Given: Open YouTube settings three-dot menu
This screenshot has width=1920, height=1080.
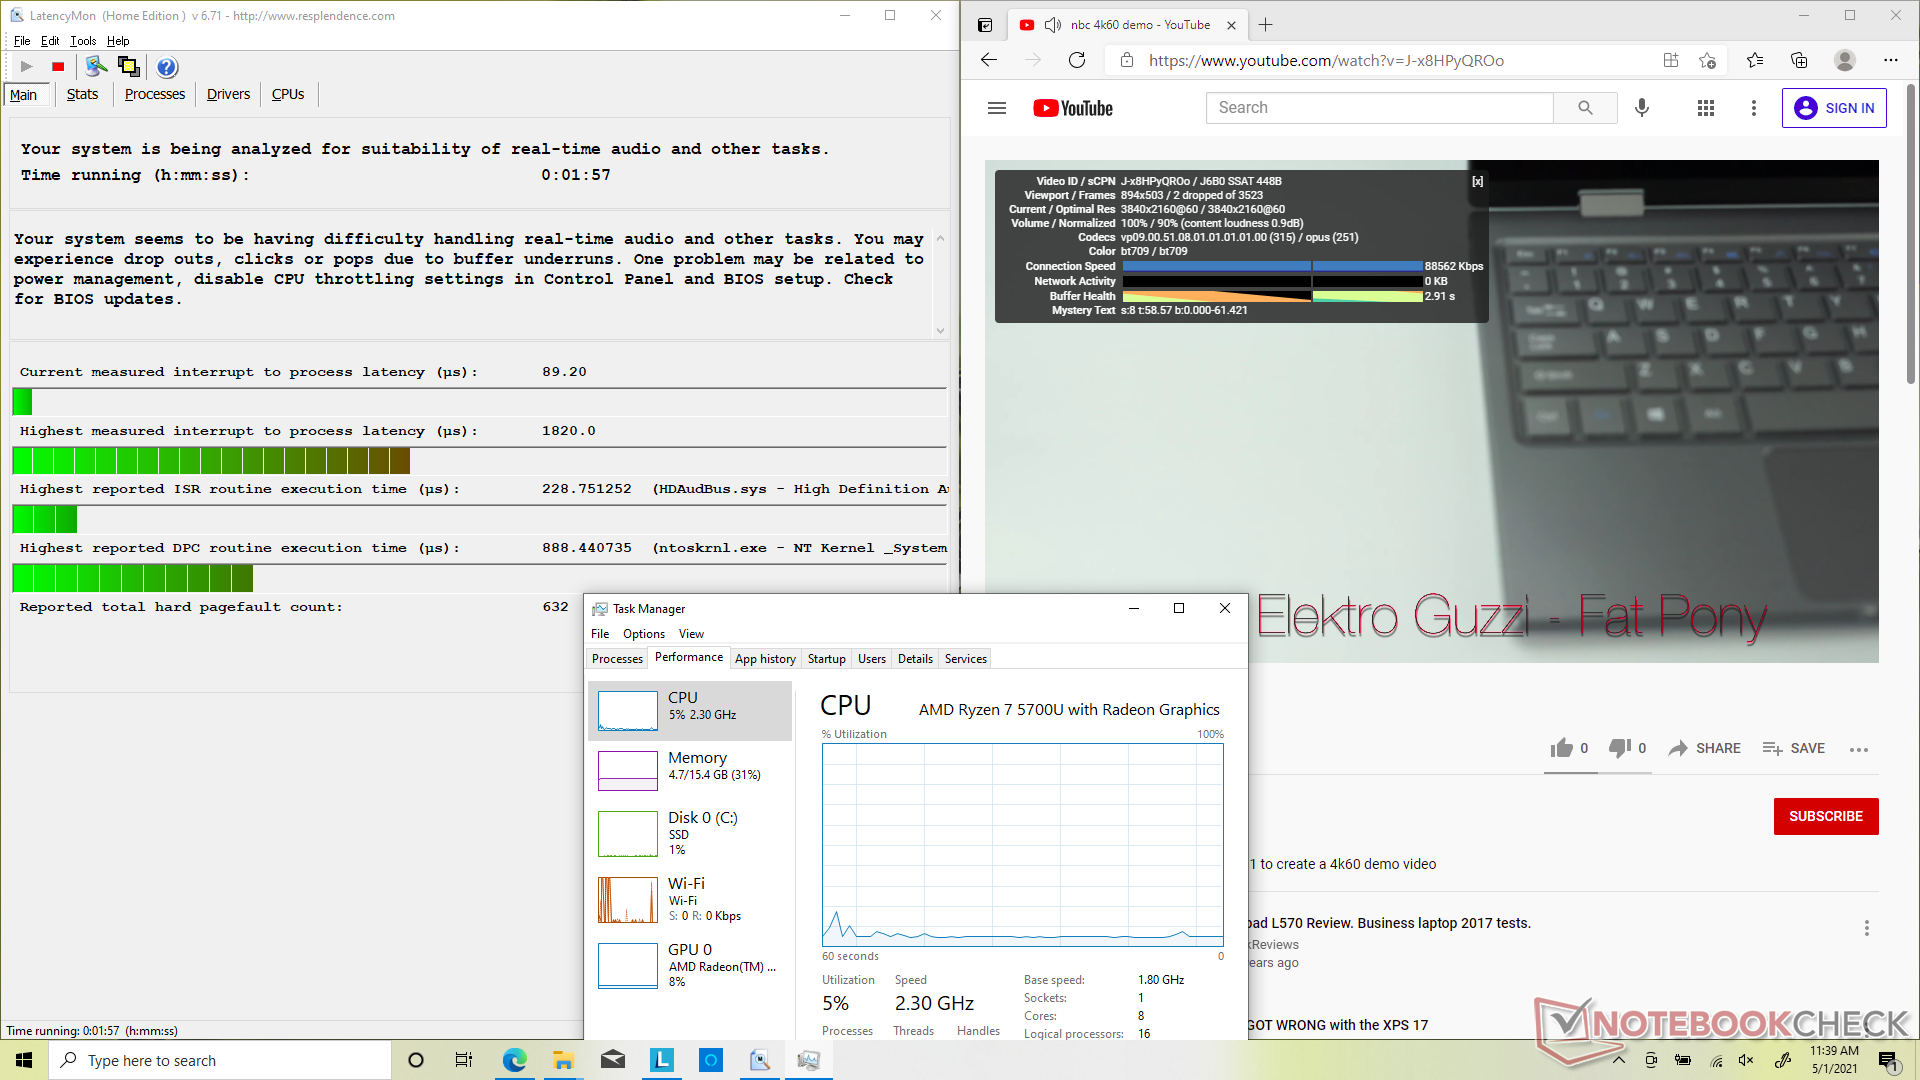Looking at the screenshot, I should [1753, 108].
